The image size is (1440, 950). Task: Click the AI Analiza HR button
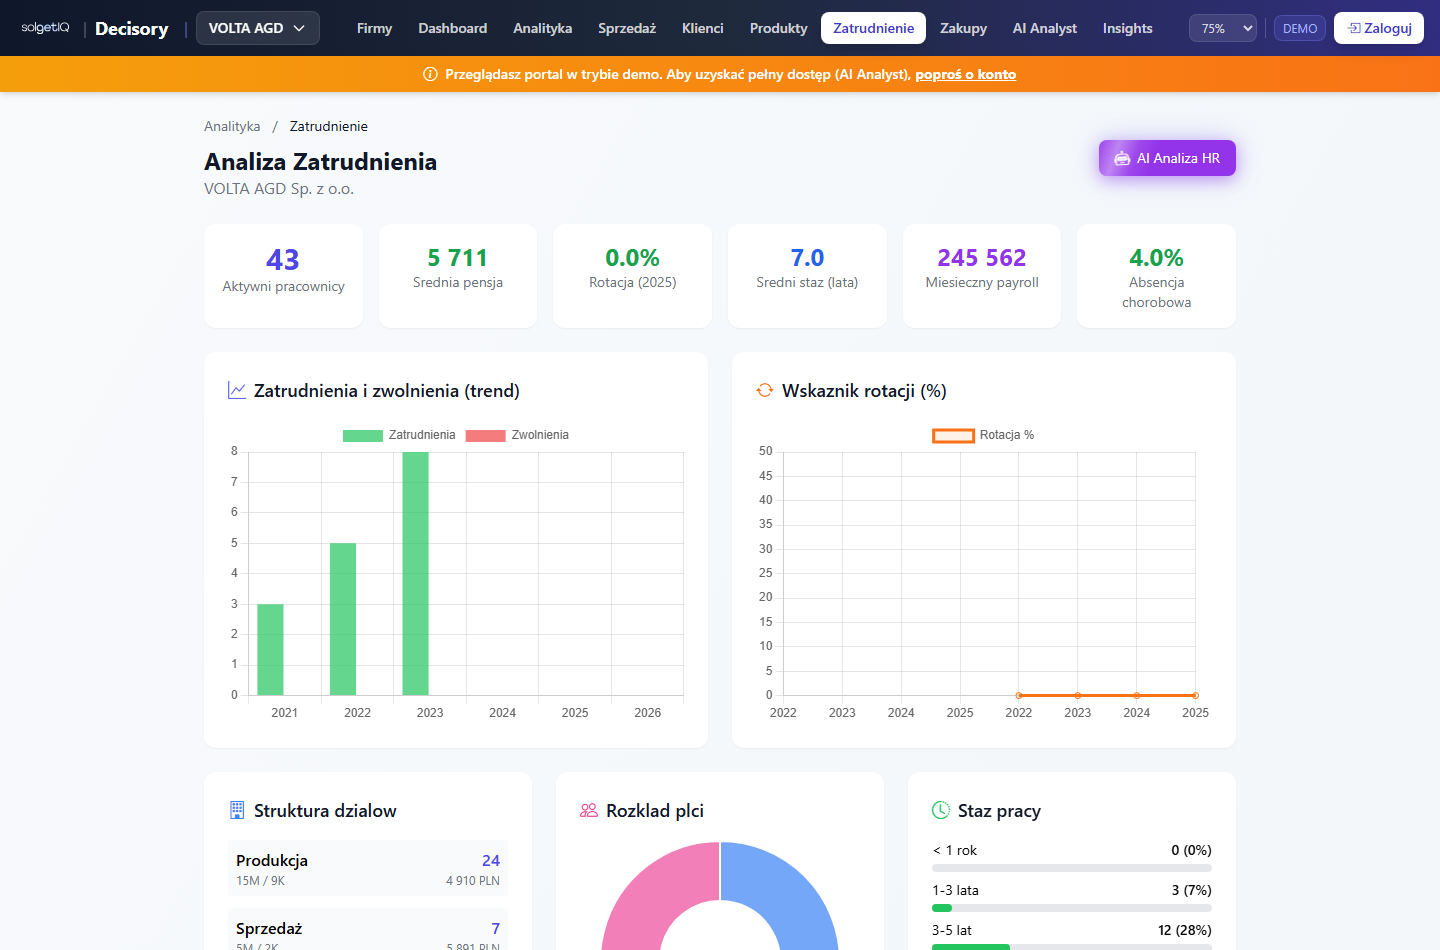1167,158
